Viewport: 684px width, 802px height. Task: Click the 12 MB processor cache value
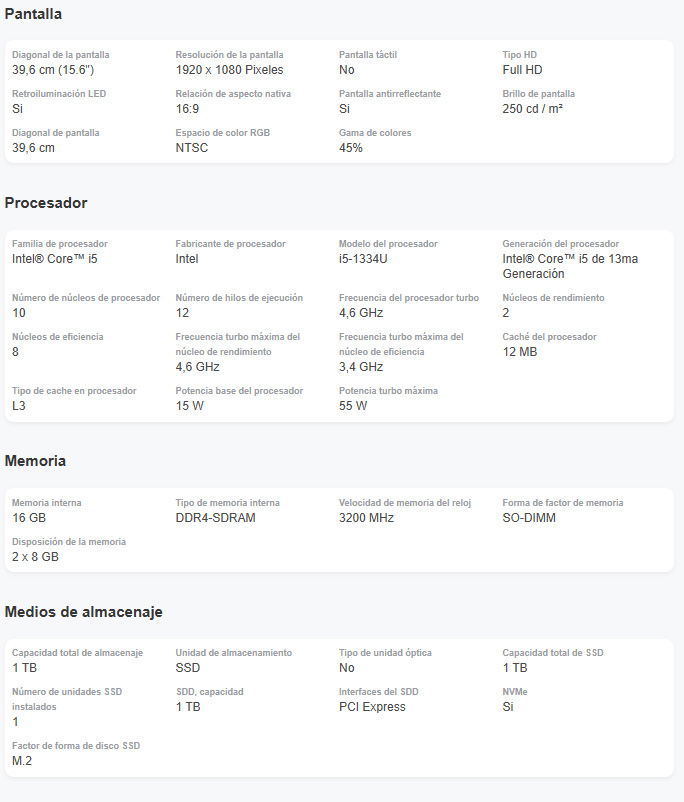tap(520, 352)
